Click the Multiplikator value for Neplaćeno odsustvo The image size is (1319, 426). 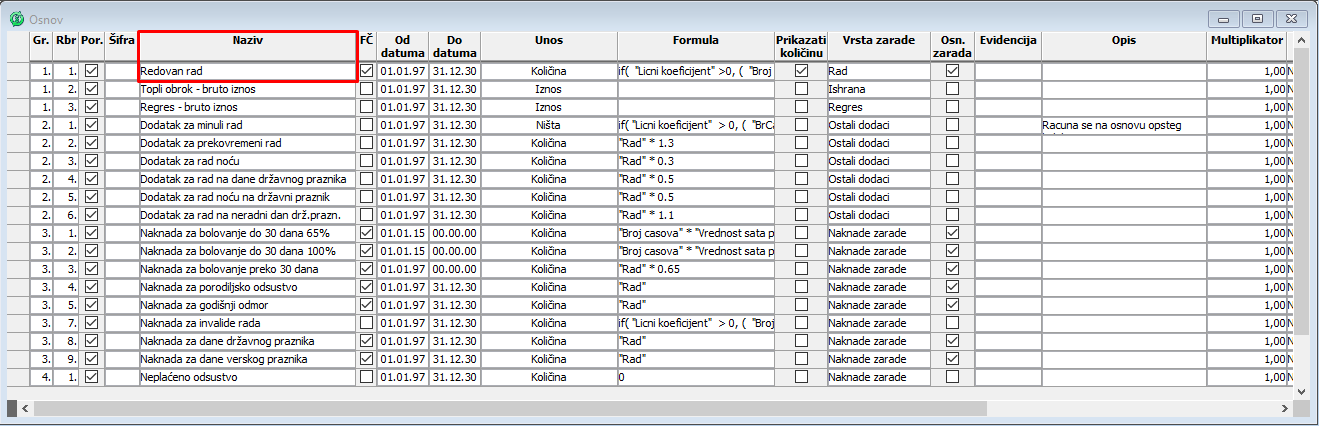[x=1245, y=377]
